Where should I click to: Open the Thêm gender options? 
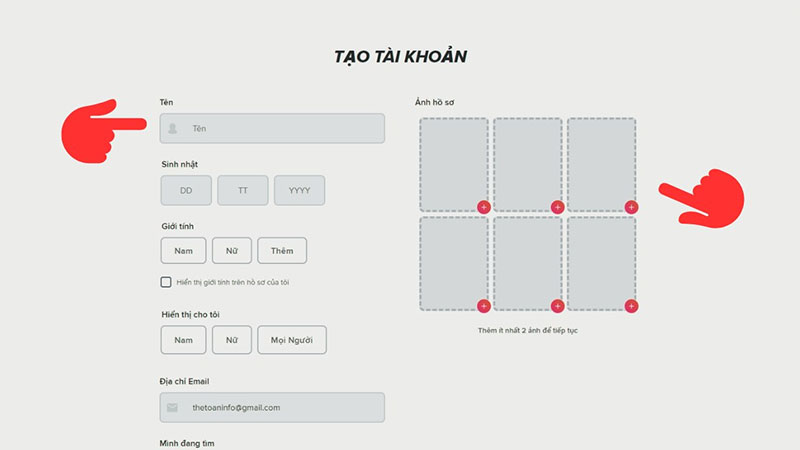[282, 251]
